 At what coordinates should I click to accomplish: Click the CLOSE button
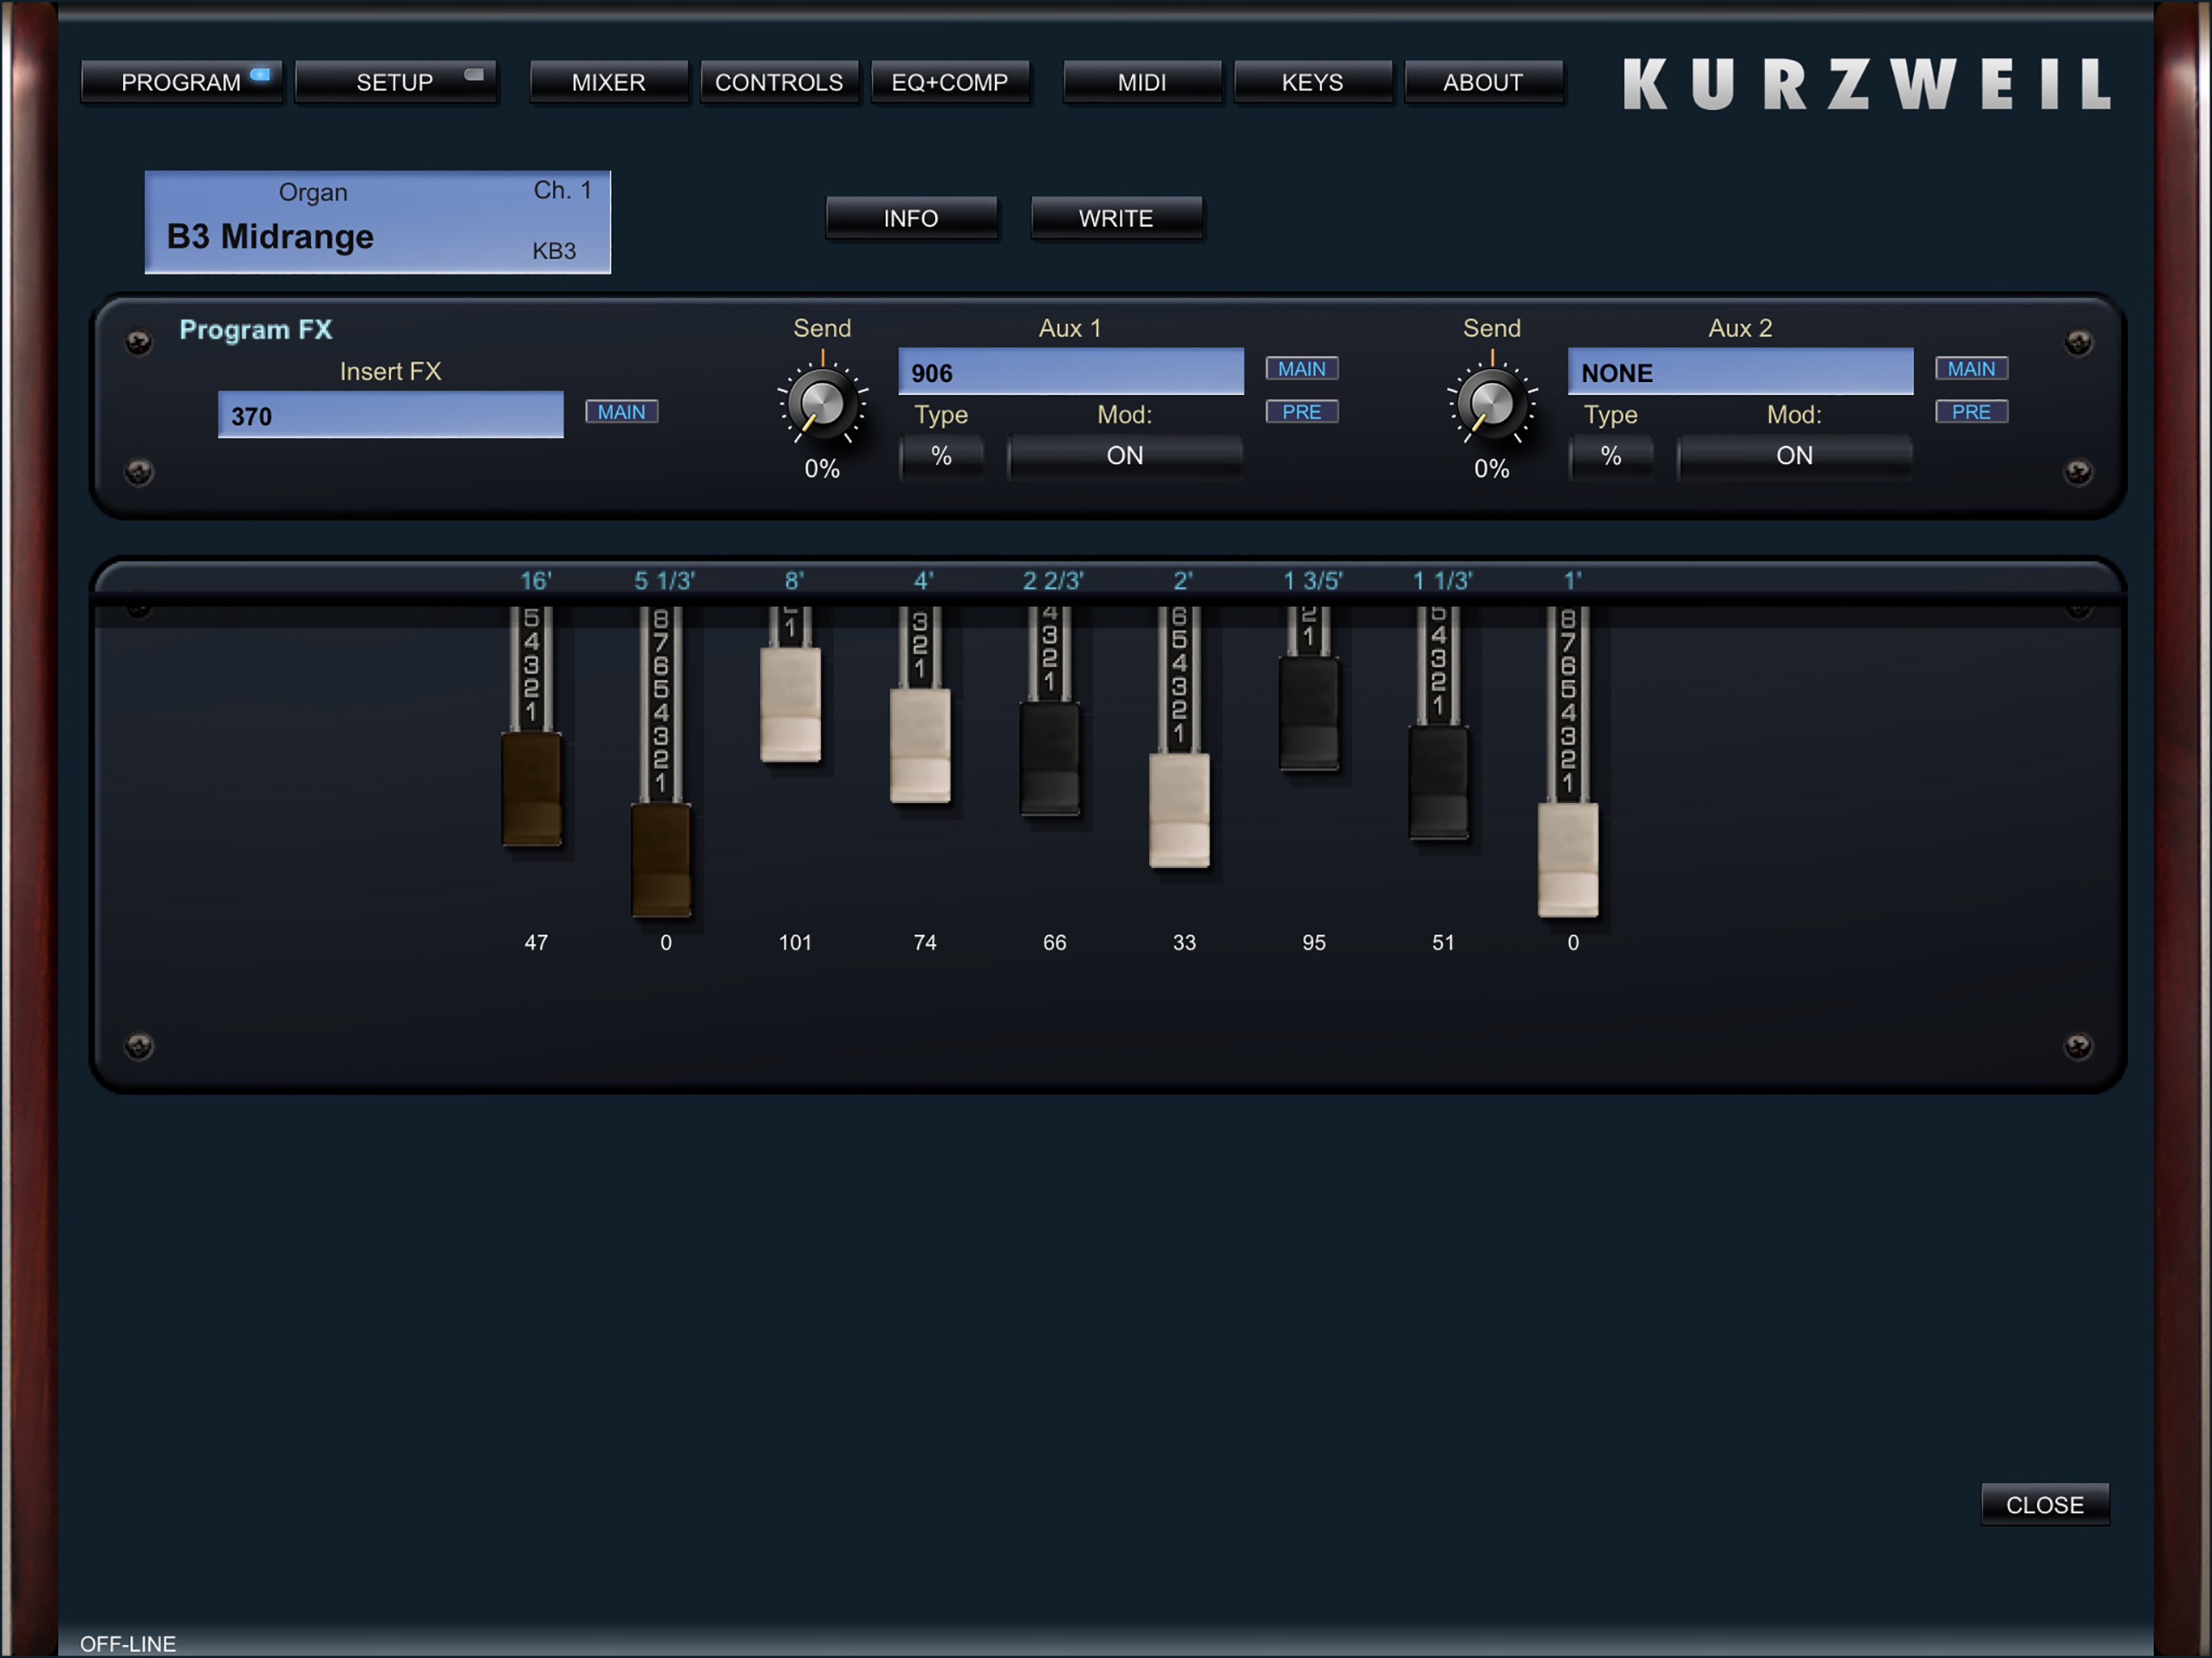(2045, 1504)
